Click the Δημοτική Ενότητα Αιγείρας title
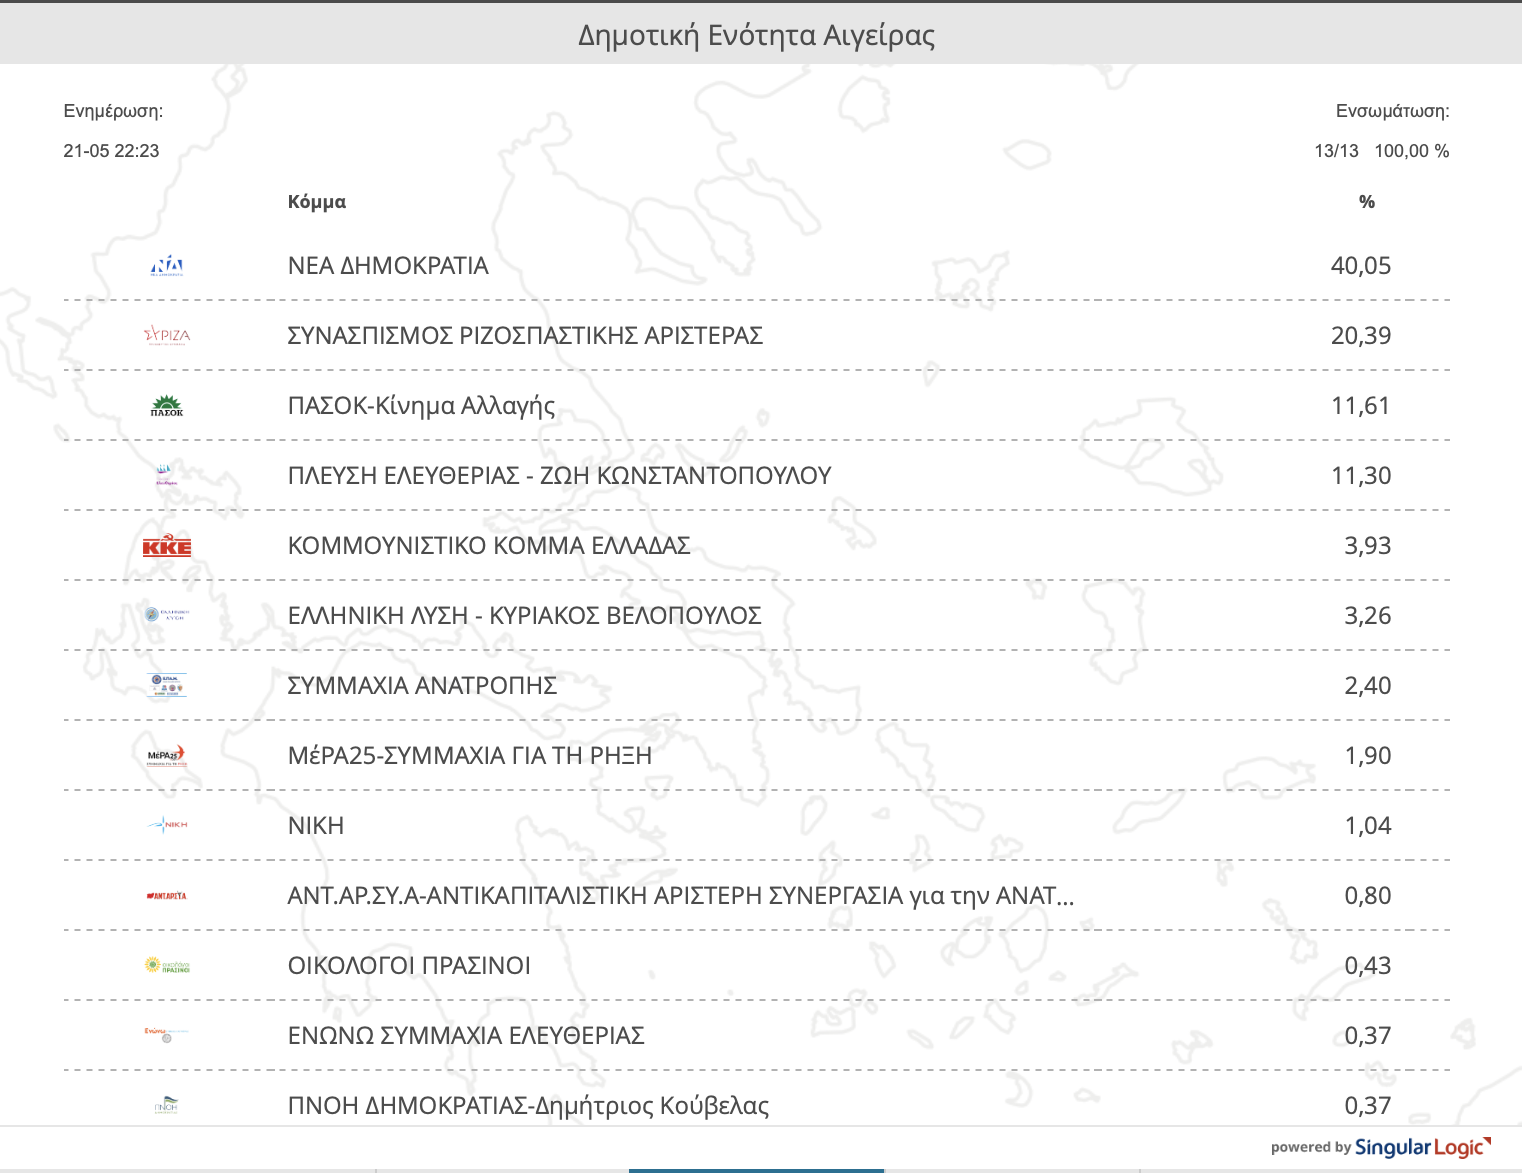The width and height of the screenshot is (1532, 1173). point(757,36)
